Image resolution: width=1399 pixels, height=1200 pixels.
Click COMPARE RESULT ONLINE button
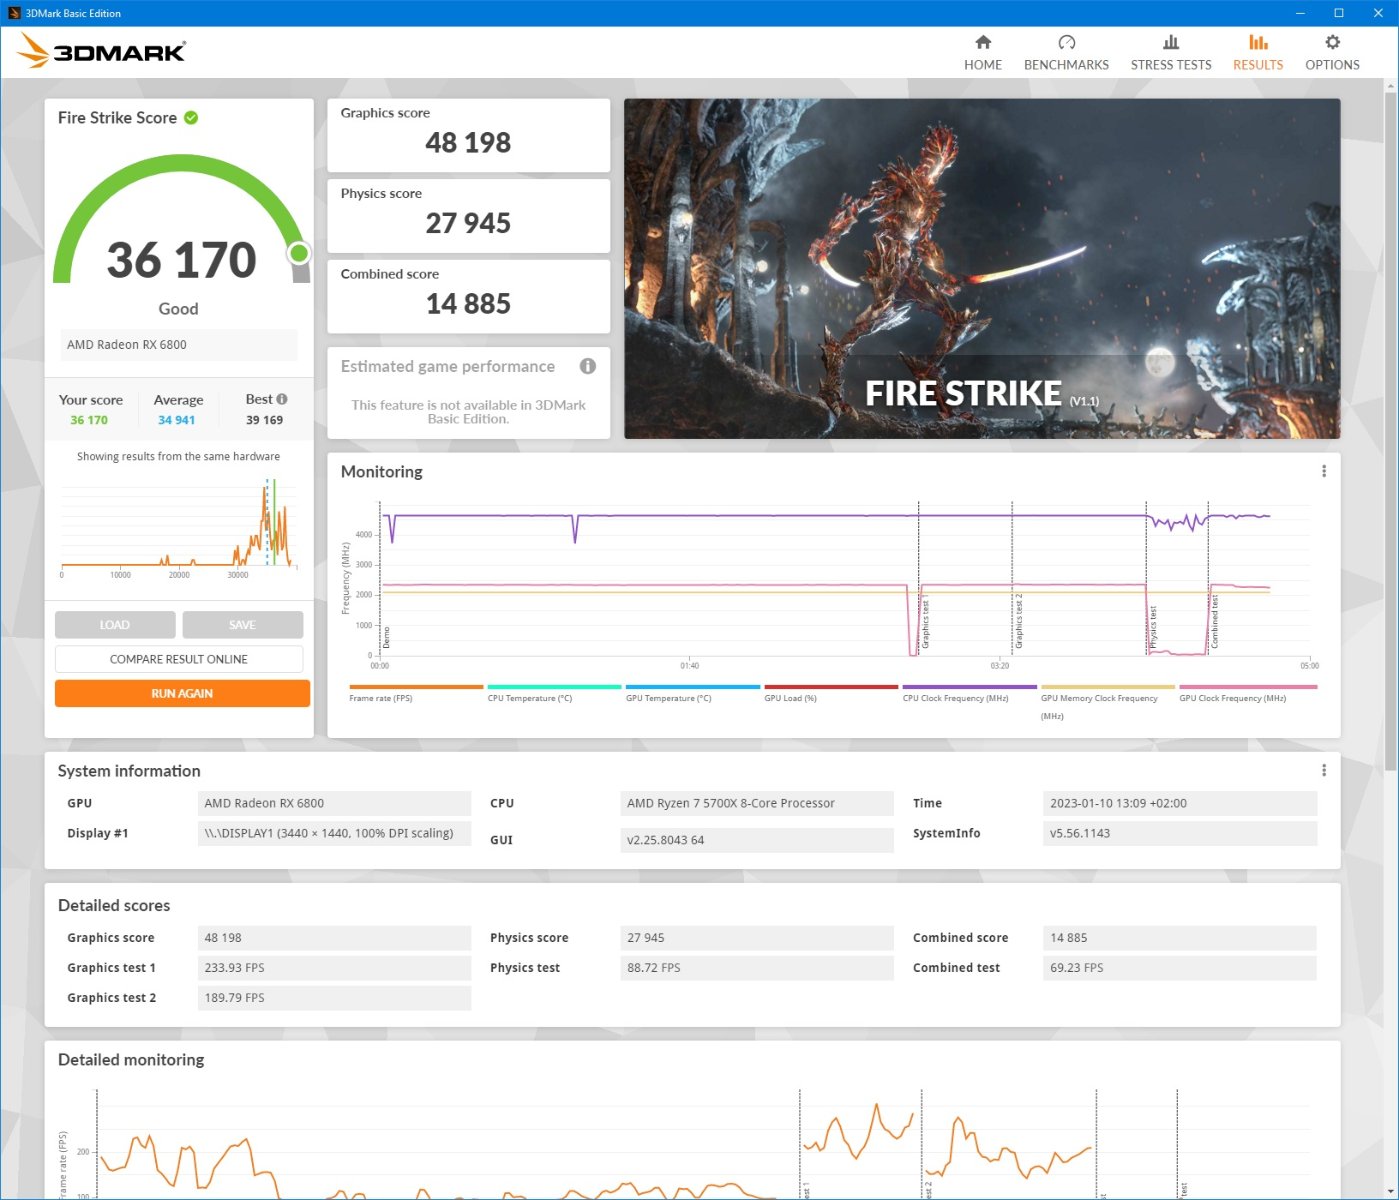coord(179,659)
